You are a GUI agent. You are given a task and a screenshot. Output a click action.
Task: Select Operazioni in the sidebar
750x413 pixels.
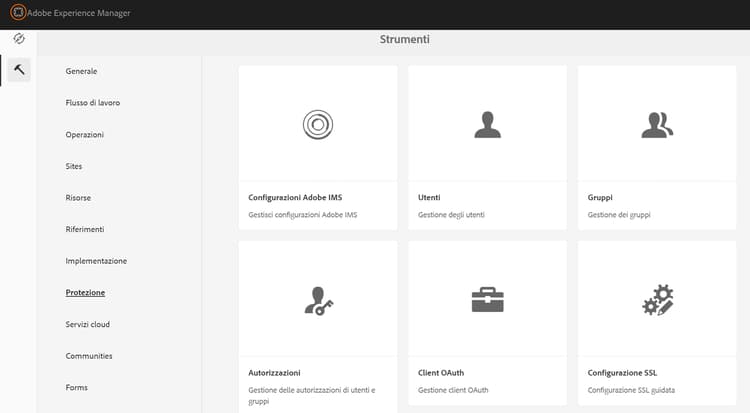(85, 134)
